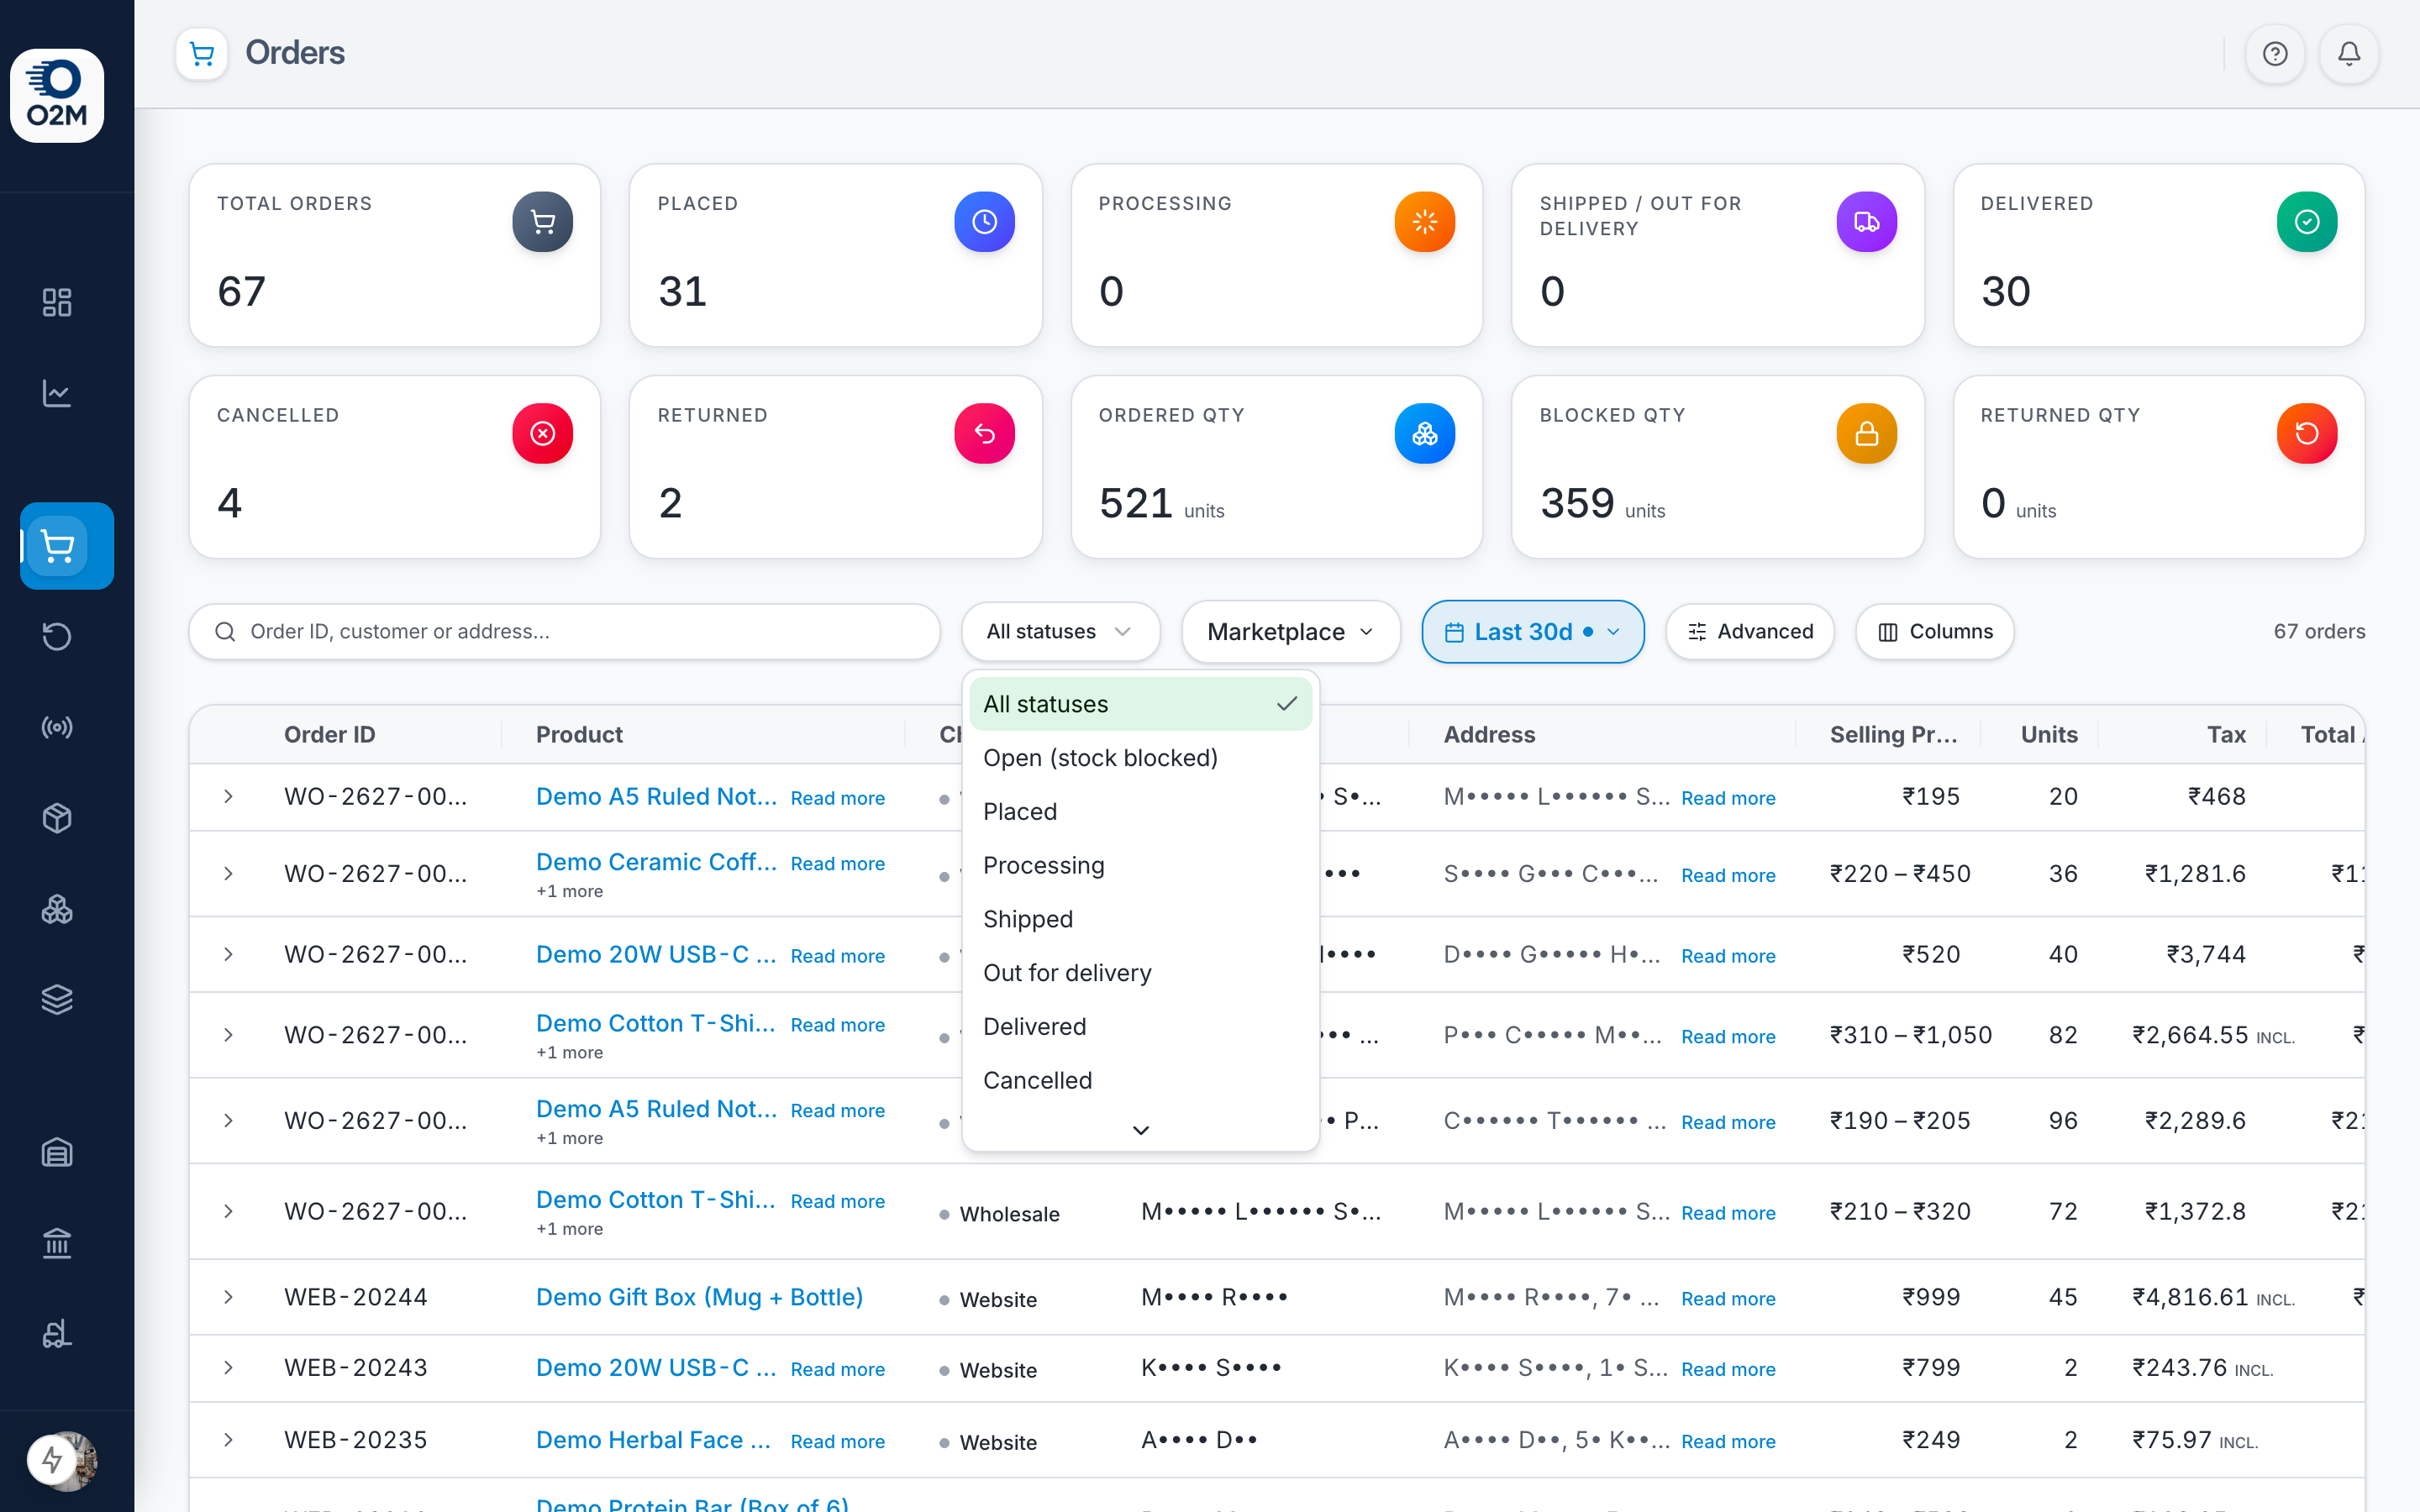Image resolution: width=2420 pixels, height=1512 pixels.
Task: Click the Delivered summary card
Action: click(2159, 256)
